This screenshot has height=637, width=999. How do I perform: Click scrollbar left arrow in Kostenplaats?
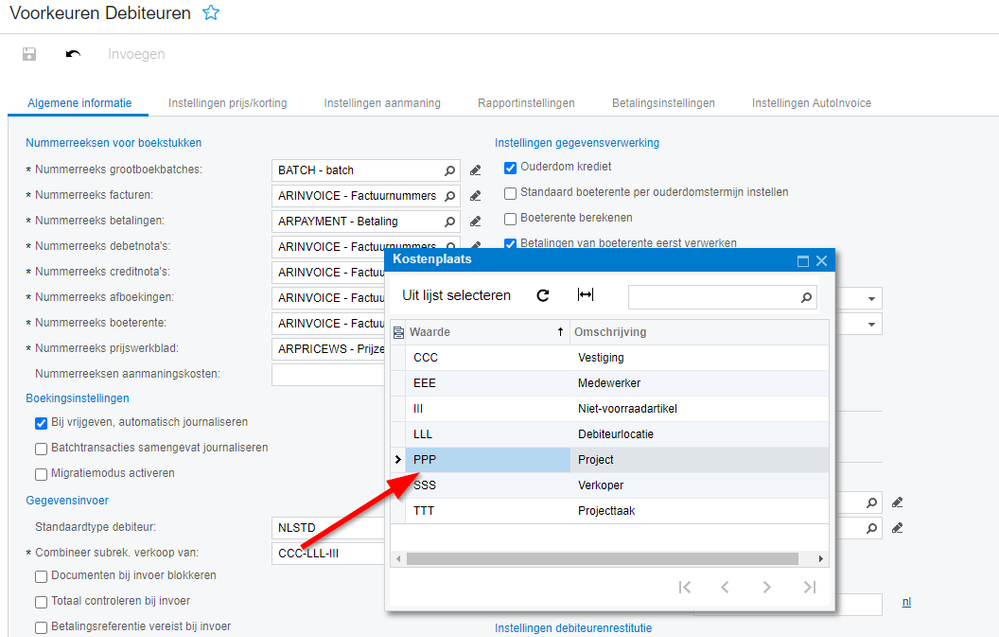coord(399,559)
